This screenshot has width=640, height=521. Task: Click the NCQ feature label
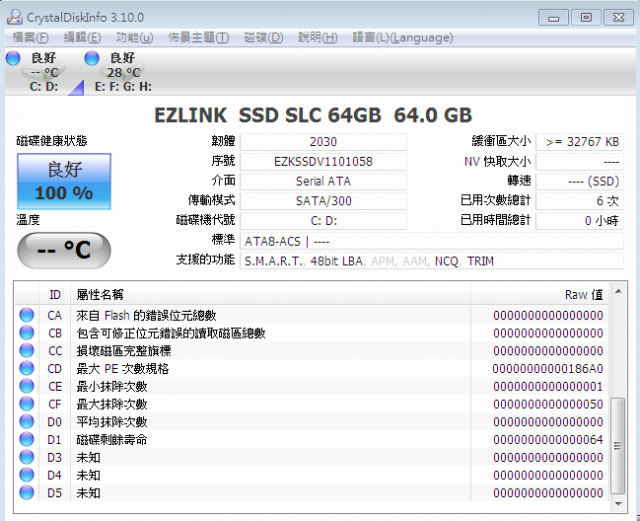pos(447,261)
